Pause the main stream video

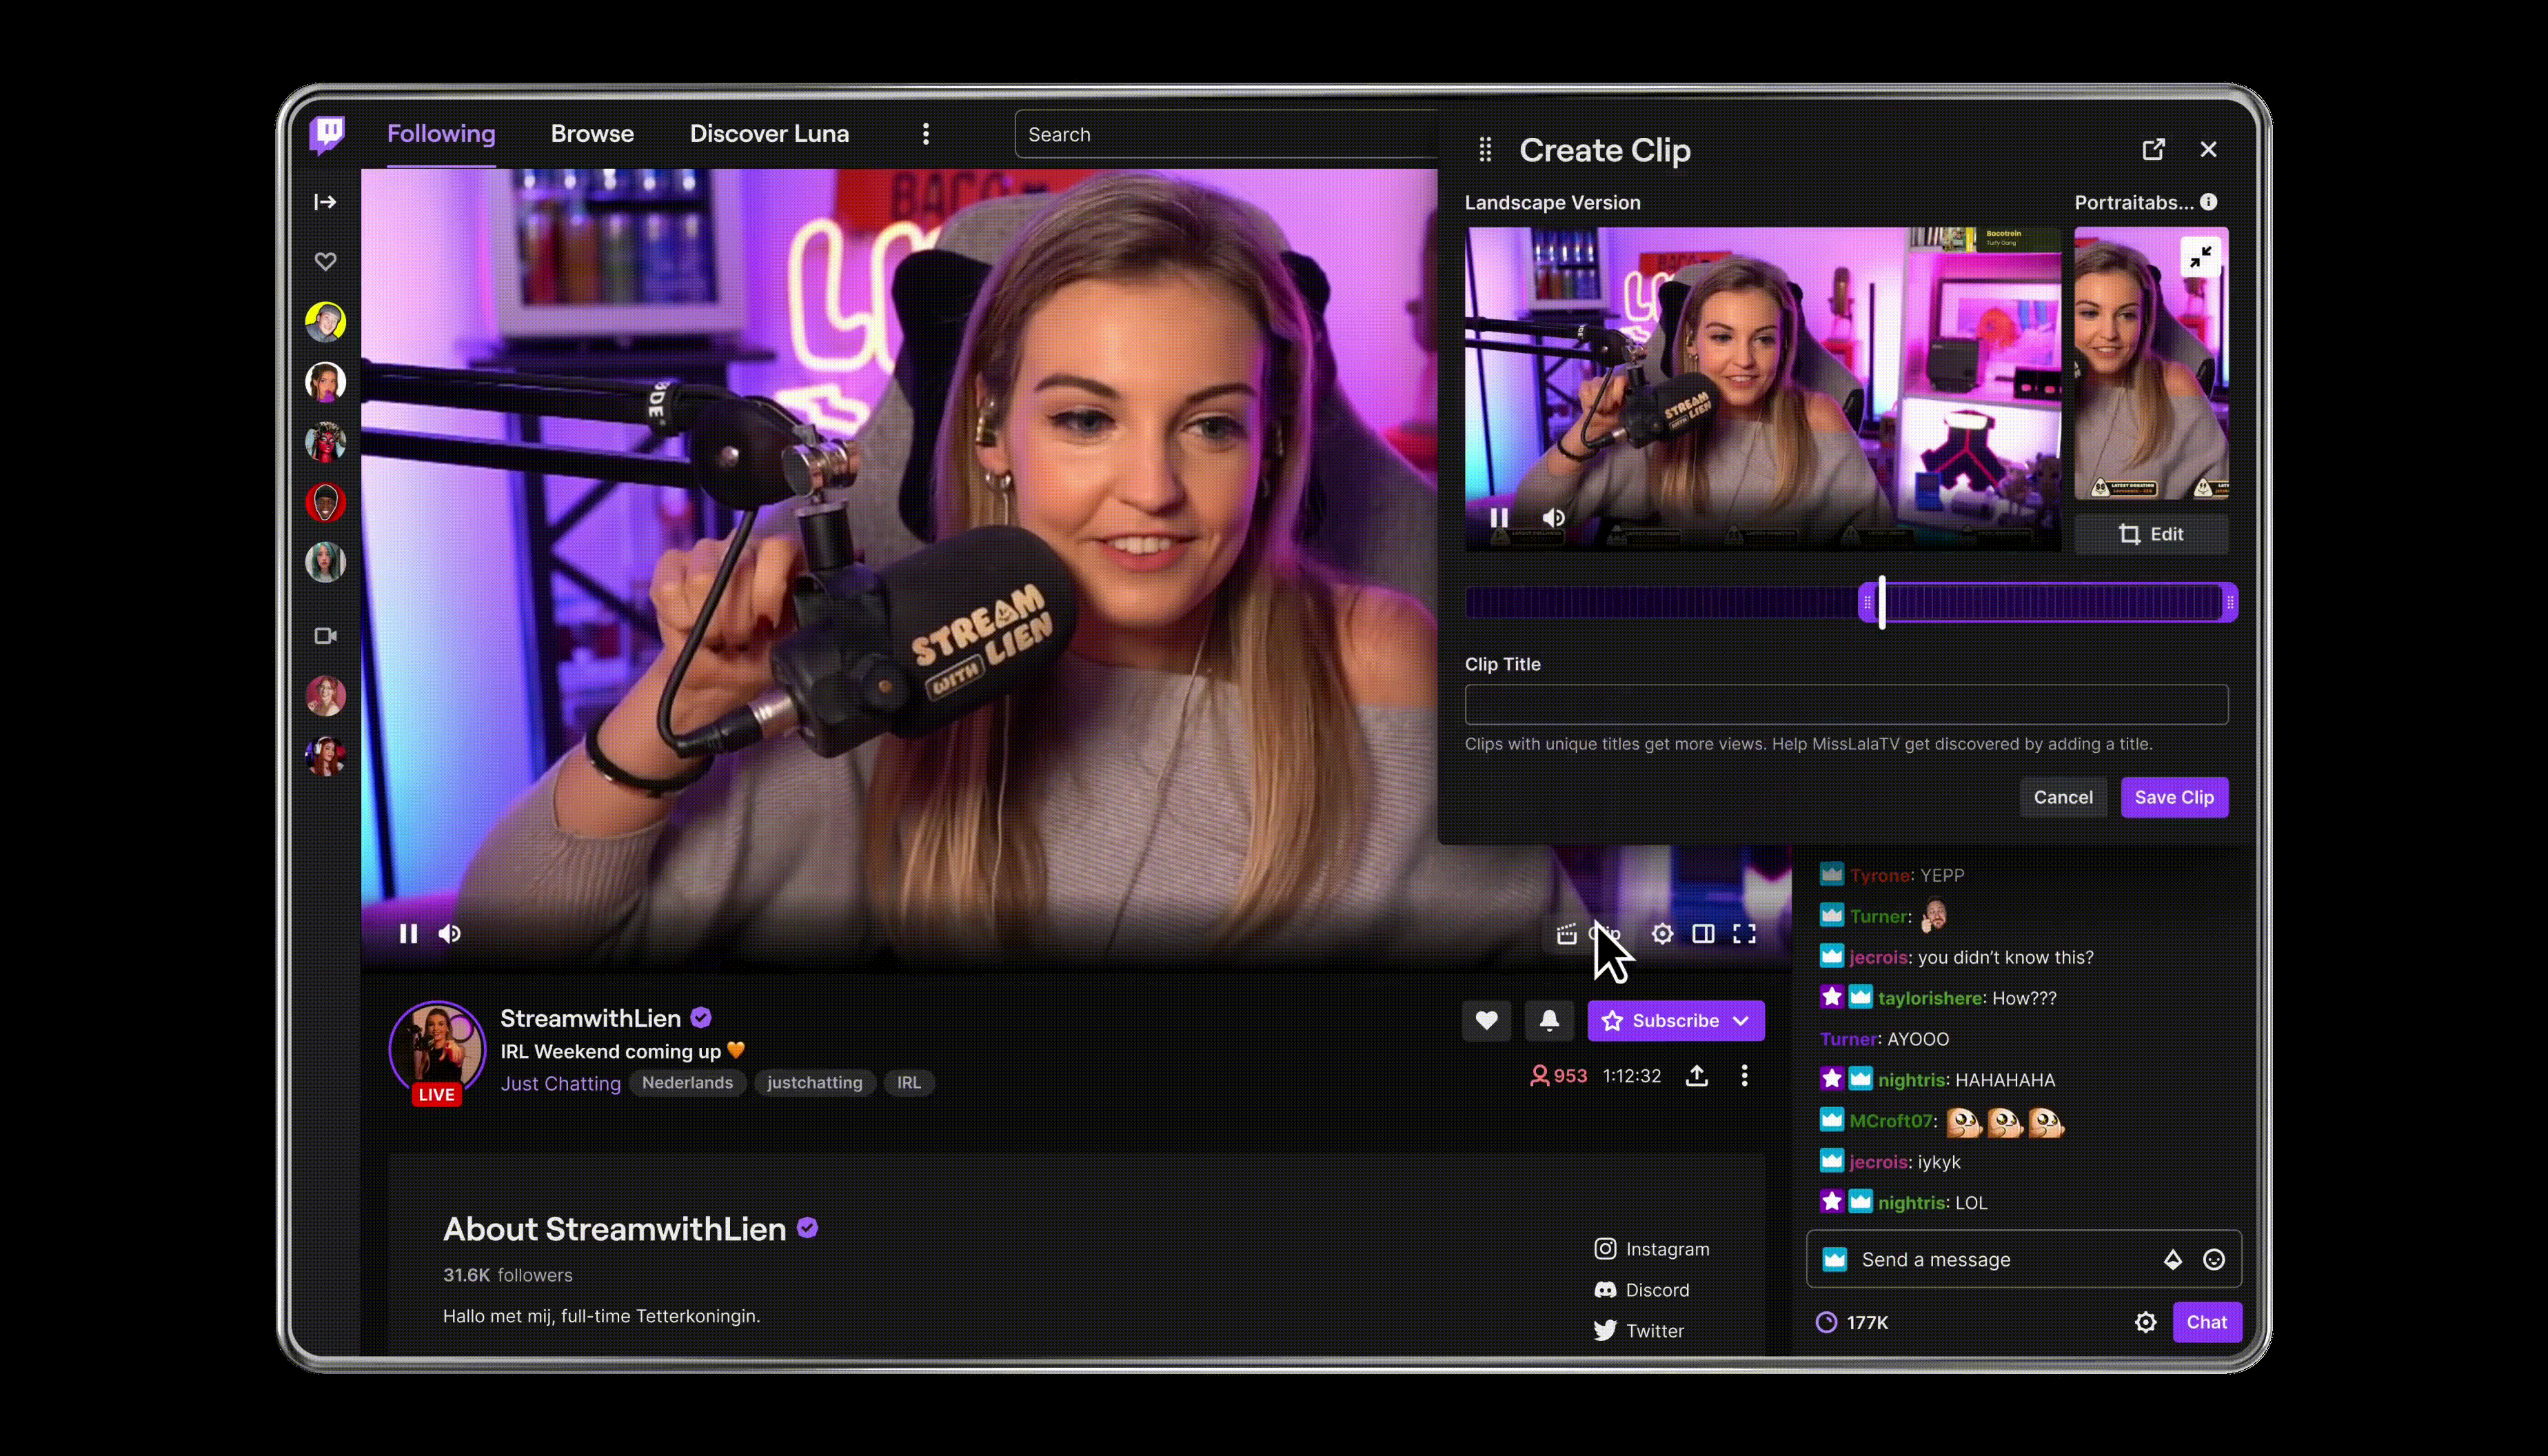click(x=408, y=933)
